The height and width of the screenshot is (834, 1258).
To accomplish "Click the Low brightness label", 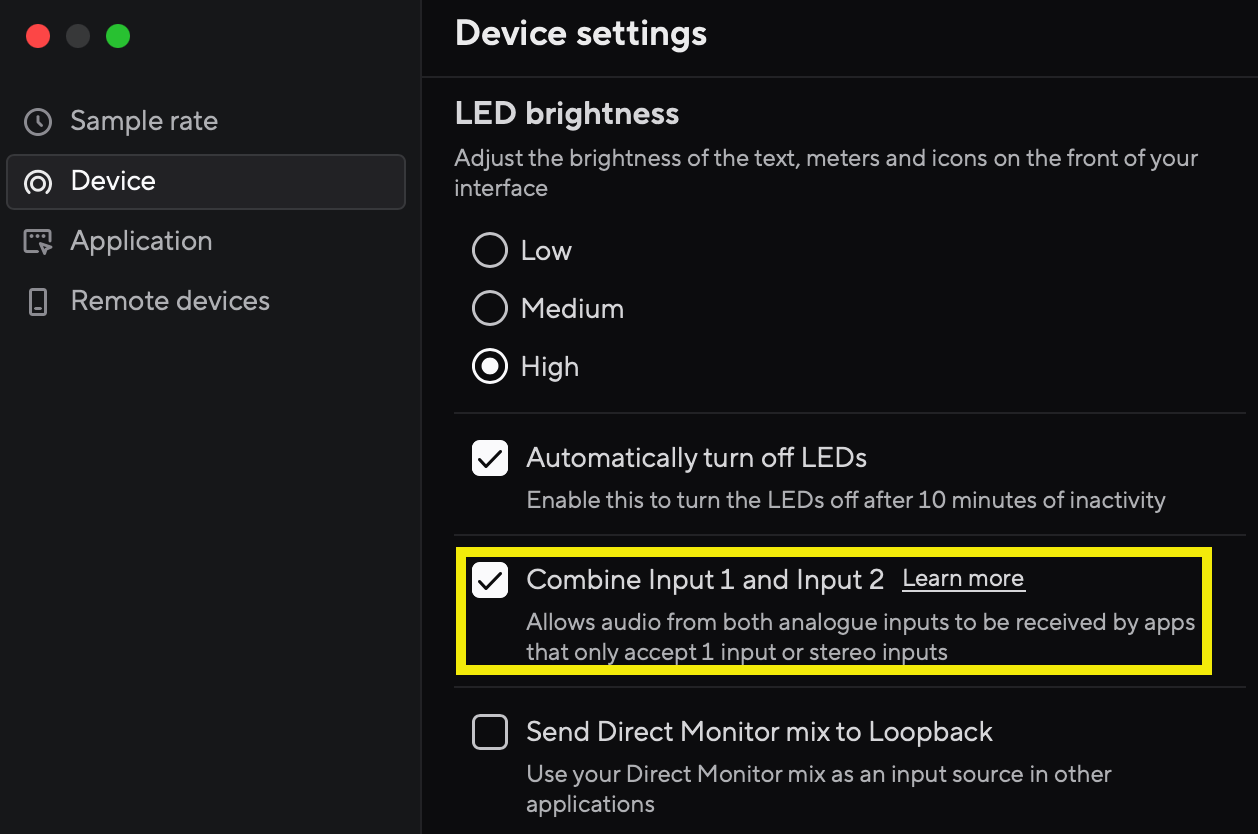I will point(546,250).
